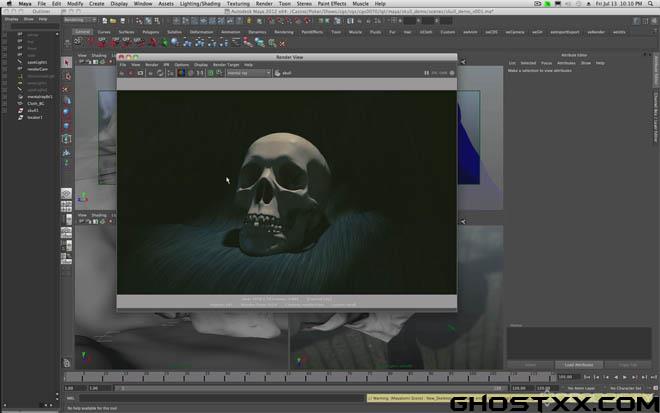Toggle alpha channel display in Render View
Screen dimensions: 660x413
click(191, 73)
